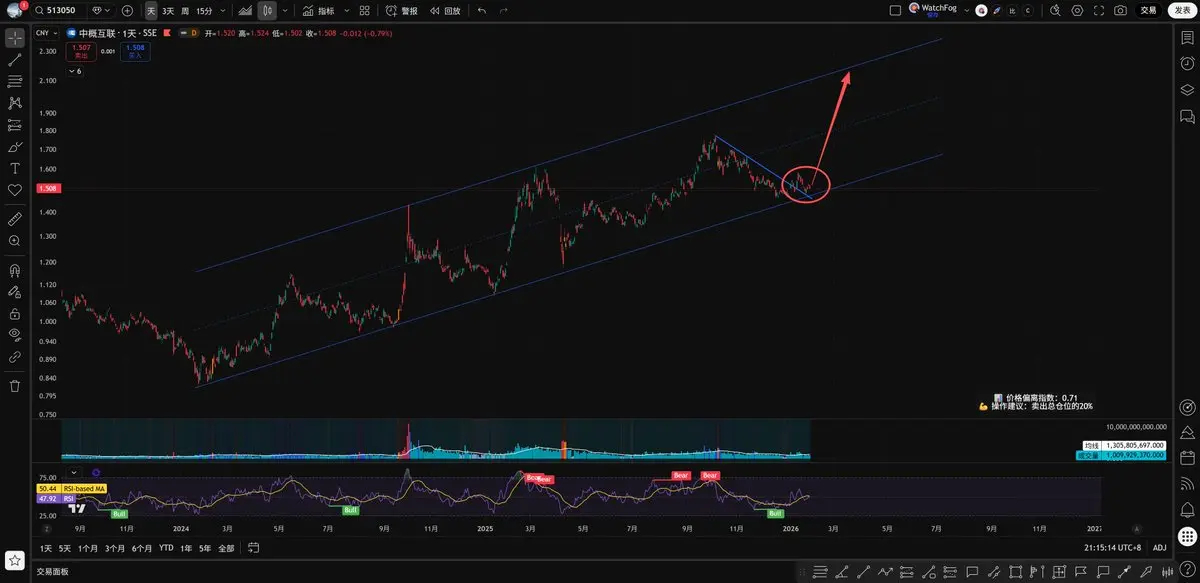Collapse the RSI pane legend chevron

tap(72, 472)
